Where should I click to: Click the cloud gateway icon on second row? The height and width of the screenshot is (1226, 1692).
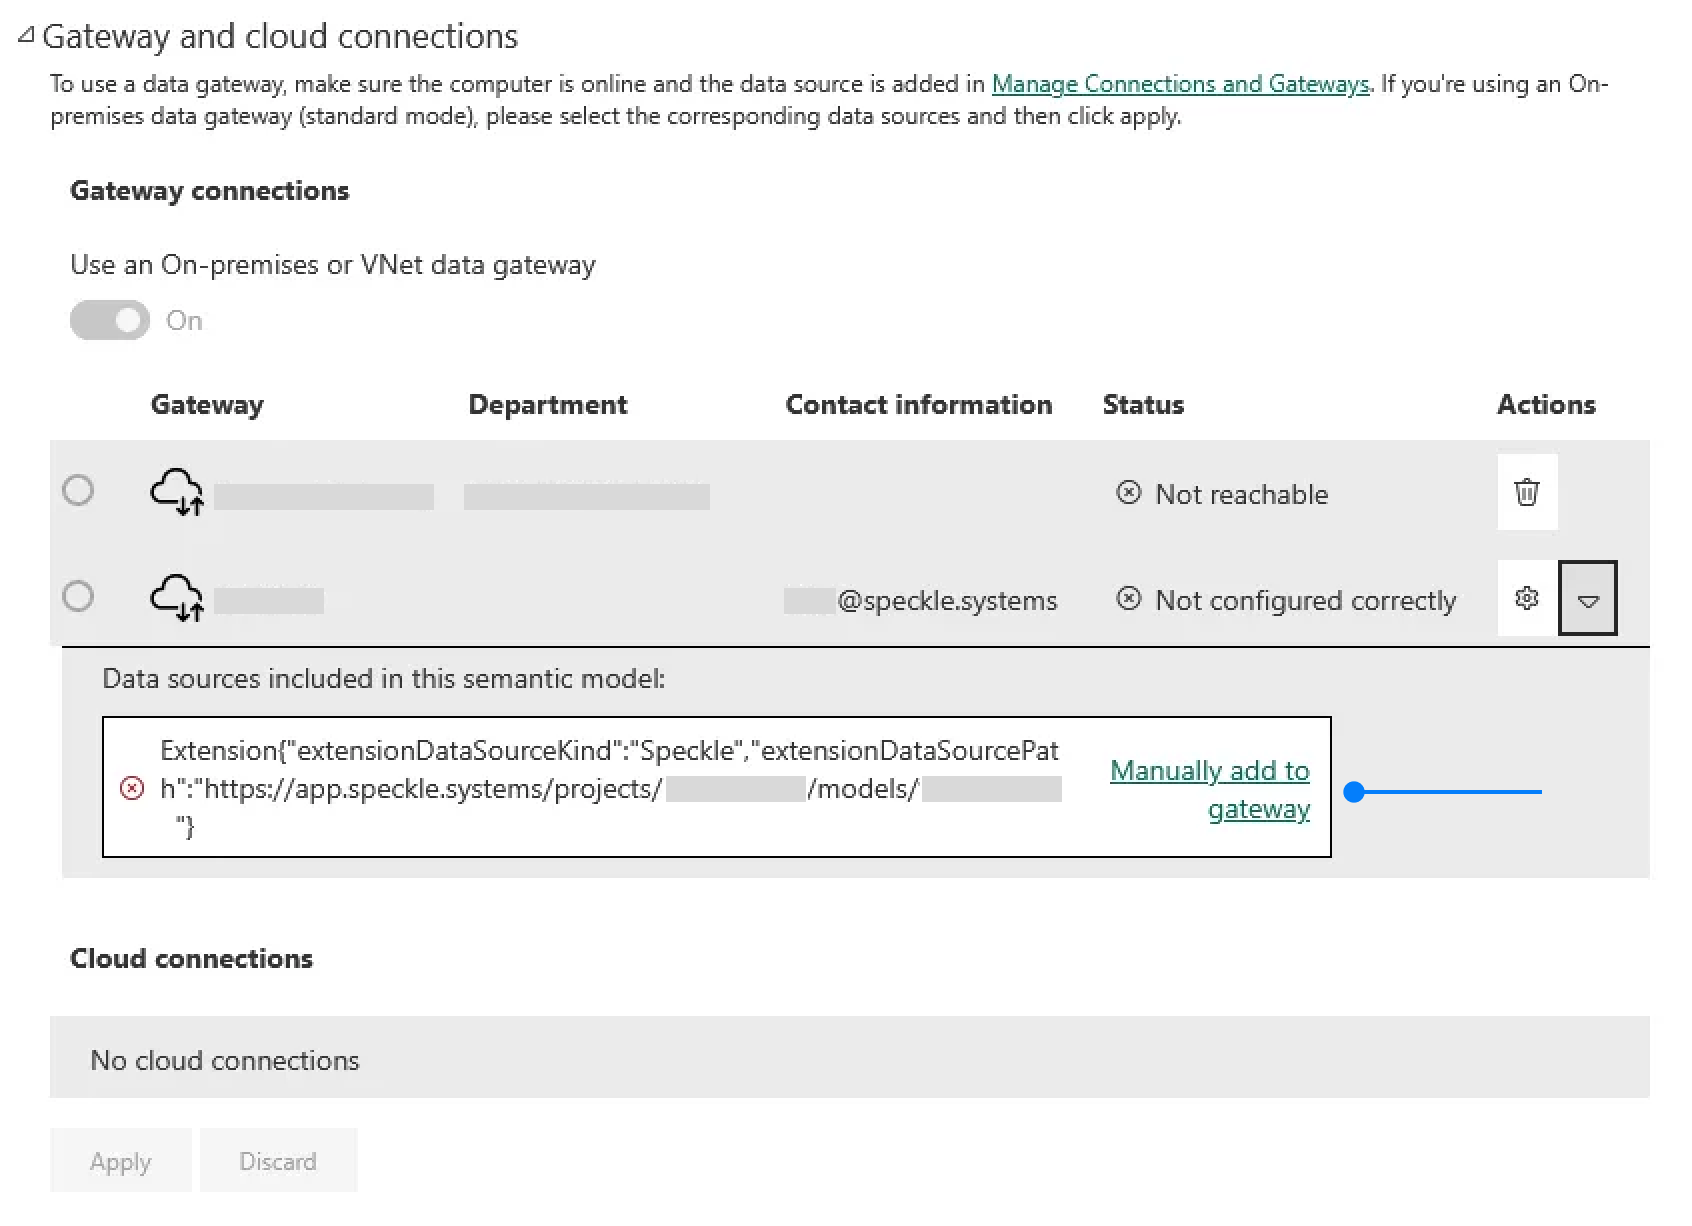[x=178, y=598]
